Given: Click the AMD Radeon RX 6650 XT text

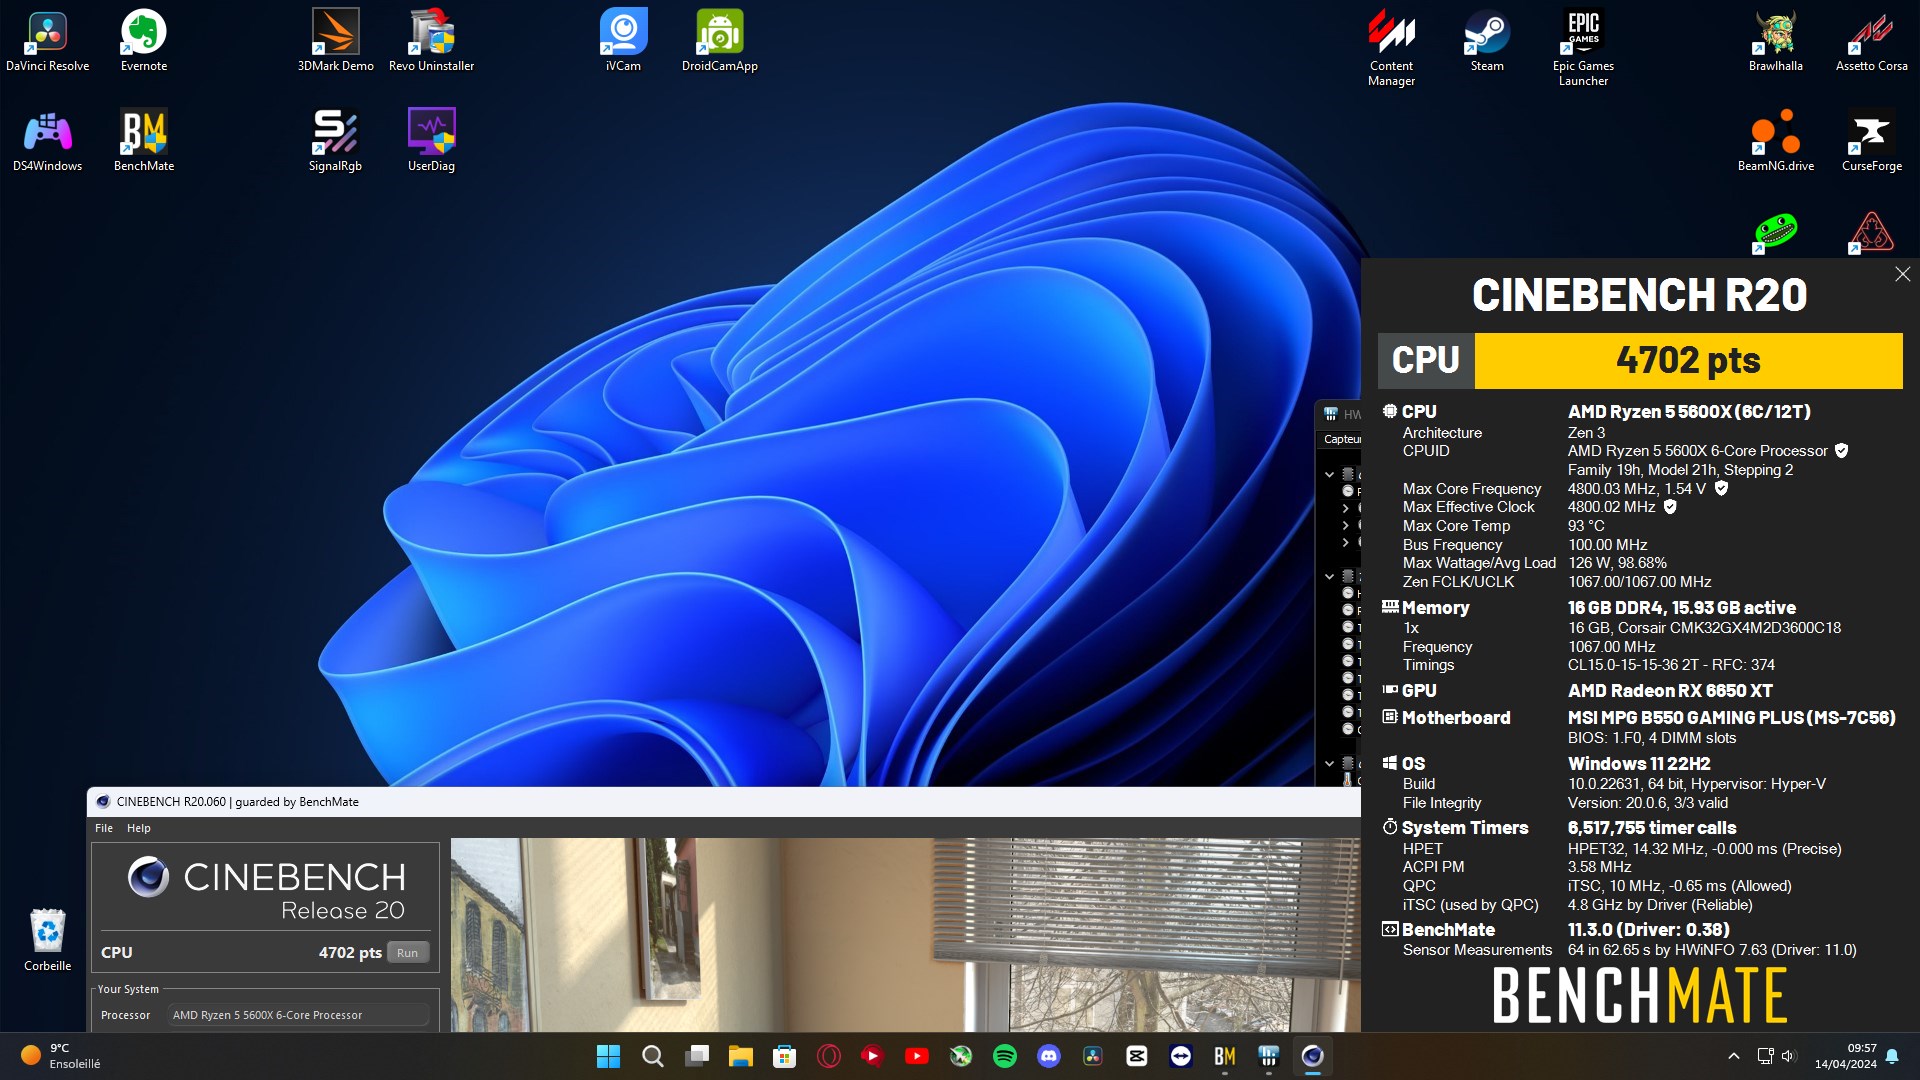Looking at the screenshot, I should point(1670,691).
